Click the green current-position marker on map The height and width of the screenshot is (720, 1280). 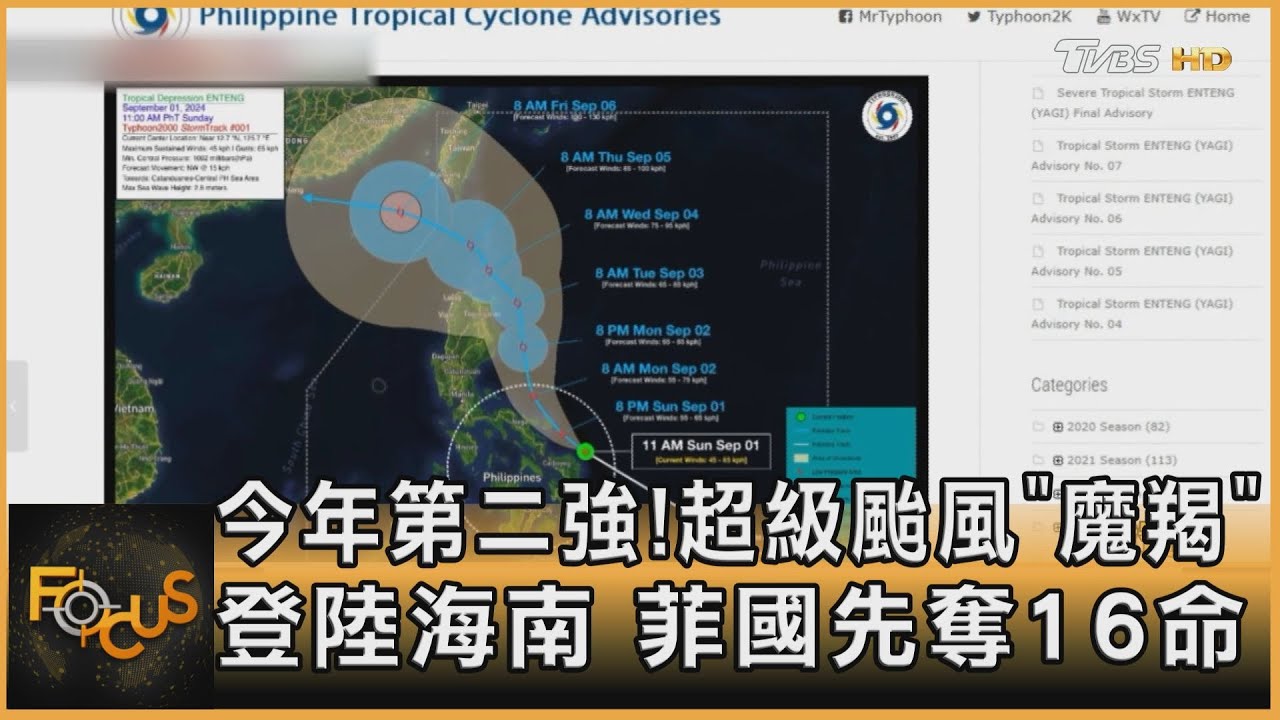click(586, 451)
